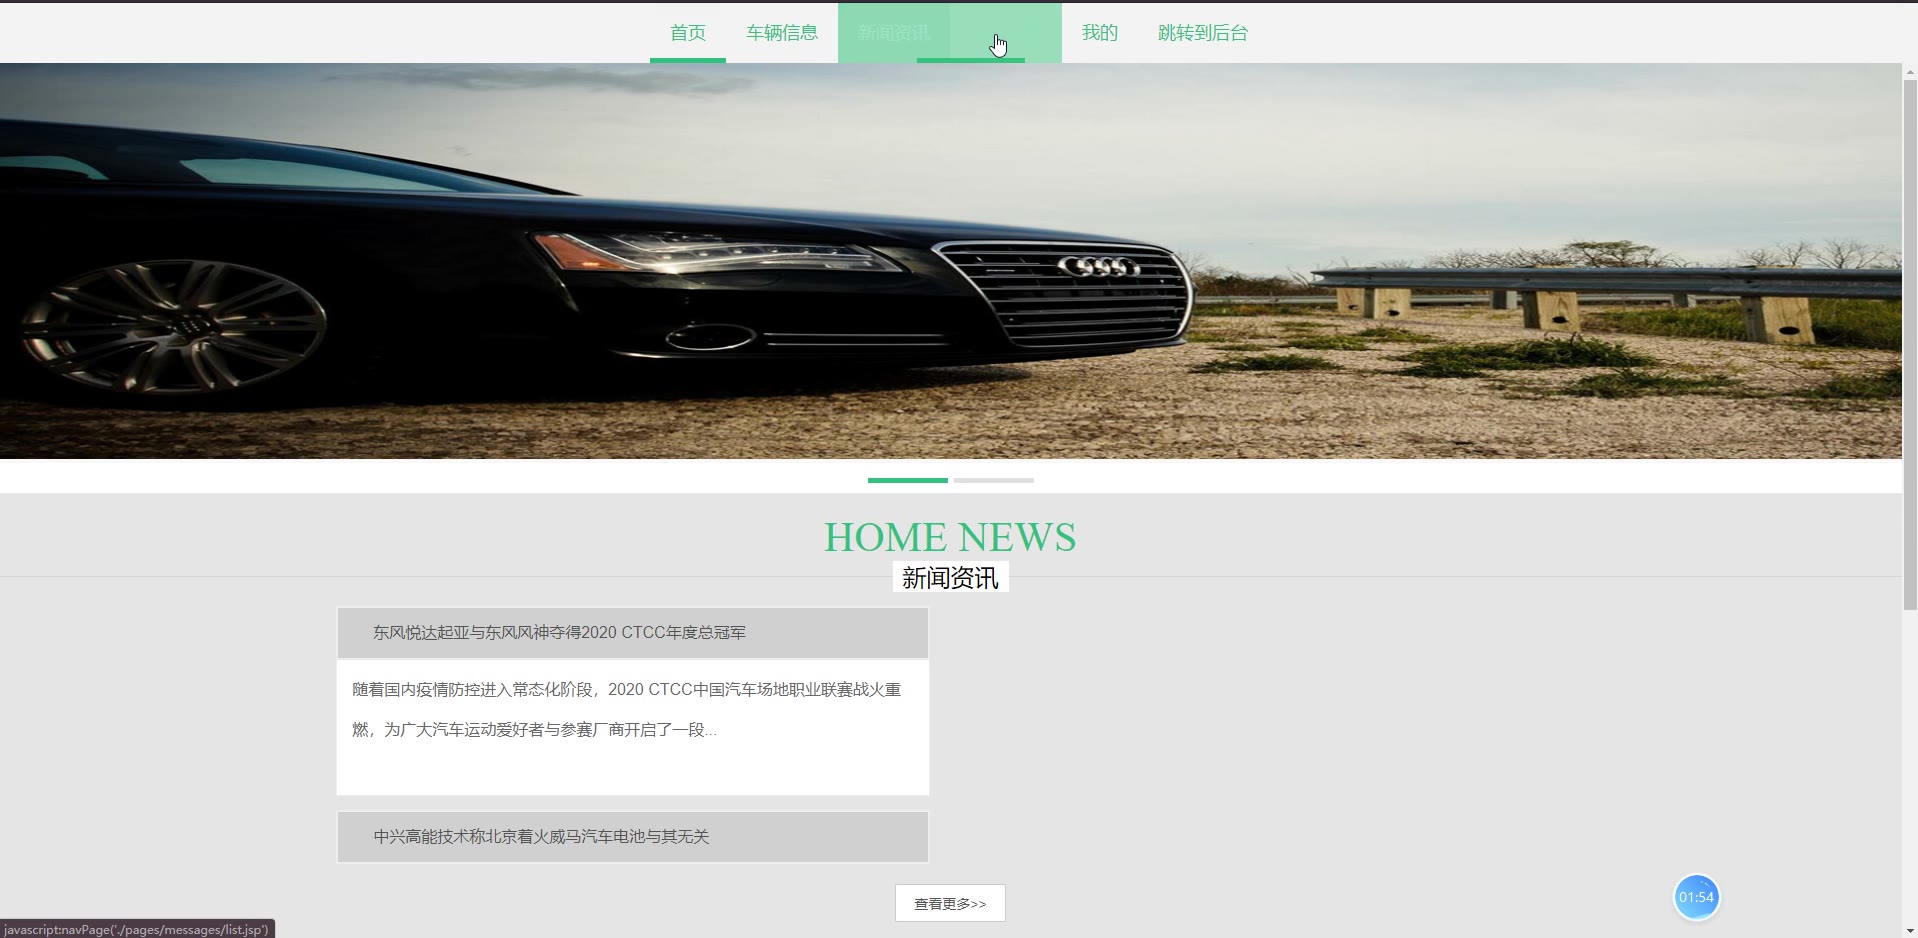Click the 新闻资讯 section subtitle

(950, 578)
